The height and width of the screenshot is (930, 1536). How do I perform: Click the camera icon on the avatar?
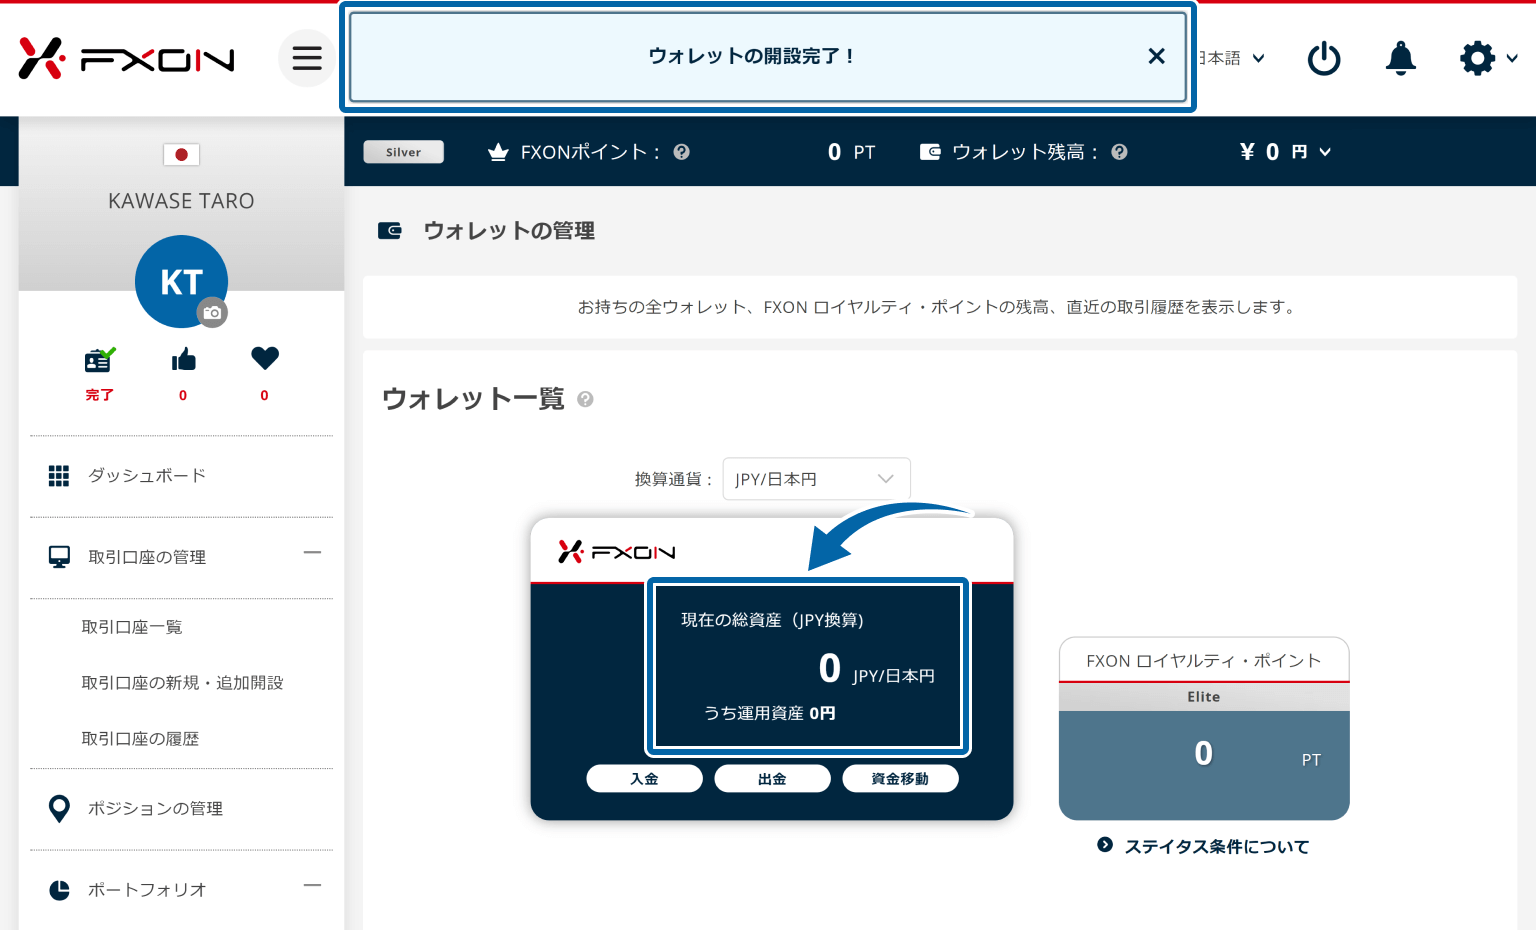(212, 313)
